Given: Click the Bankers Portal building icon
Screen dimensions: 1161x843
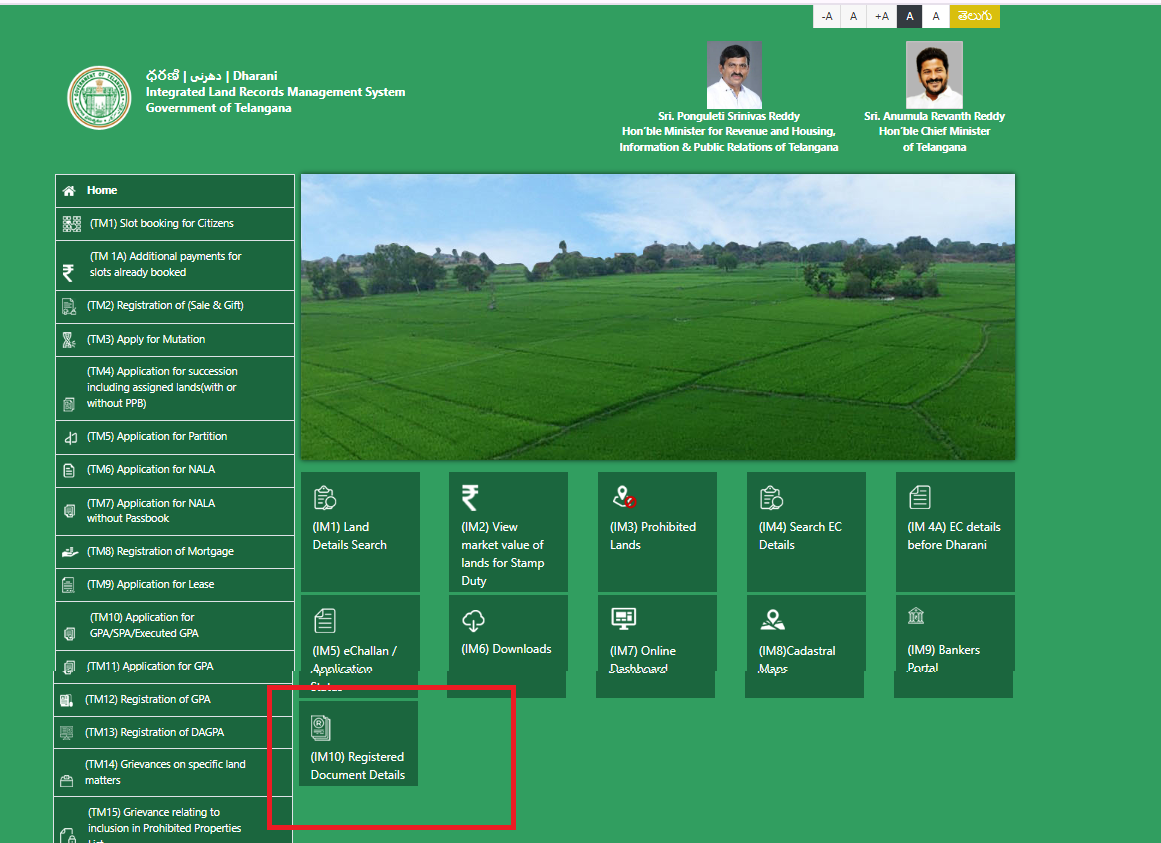Looking at the screenshot, I should [x=916, y=616].
